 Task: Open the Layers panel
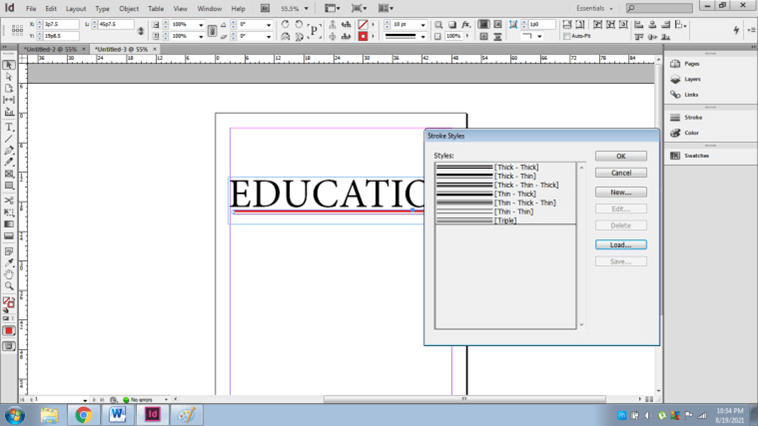click(x=692, y=79)
